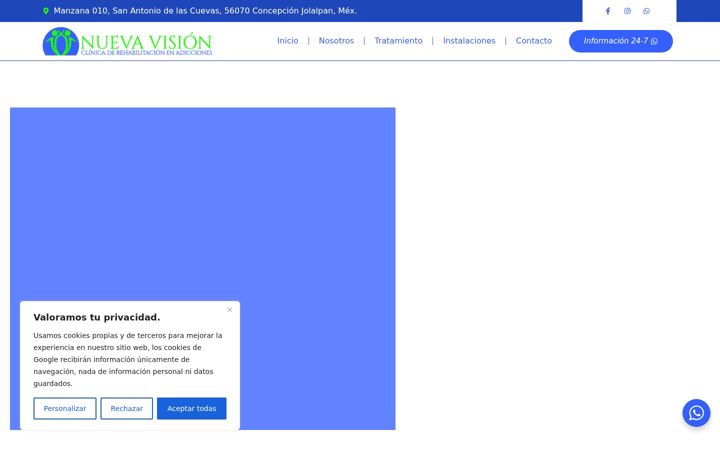Go to the Inicio menu item
This screenshot has width=720, height=450.
point(287,41)
